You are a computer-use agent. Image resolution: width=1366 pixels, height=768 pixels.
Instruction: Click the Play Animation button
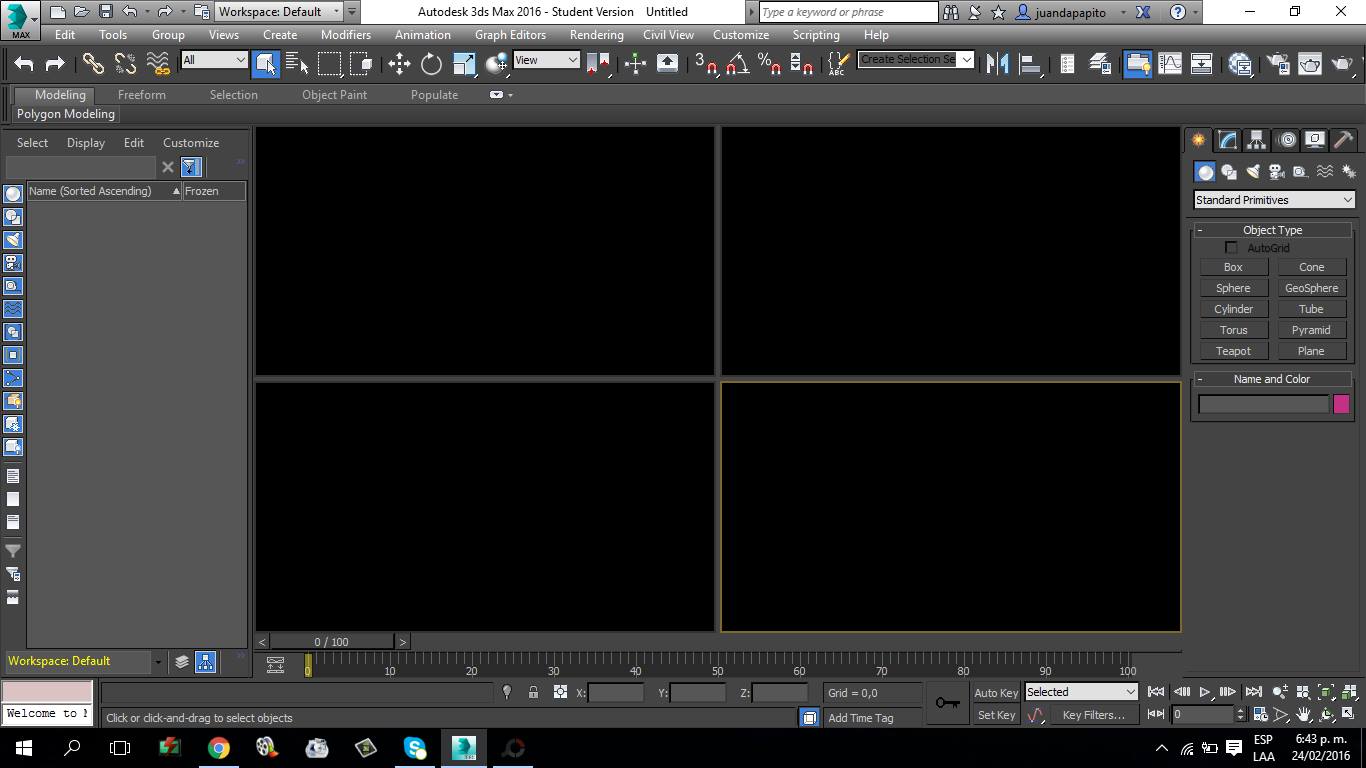(x=1205, y=692)
